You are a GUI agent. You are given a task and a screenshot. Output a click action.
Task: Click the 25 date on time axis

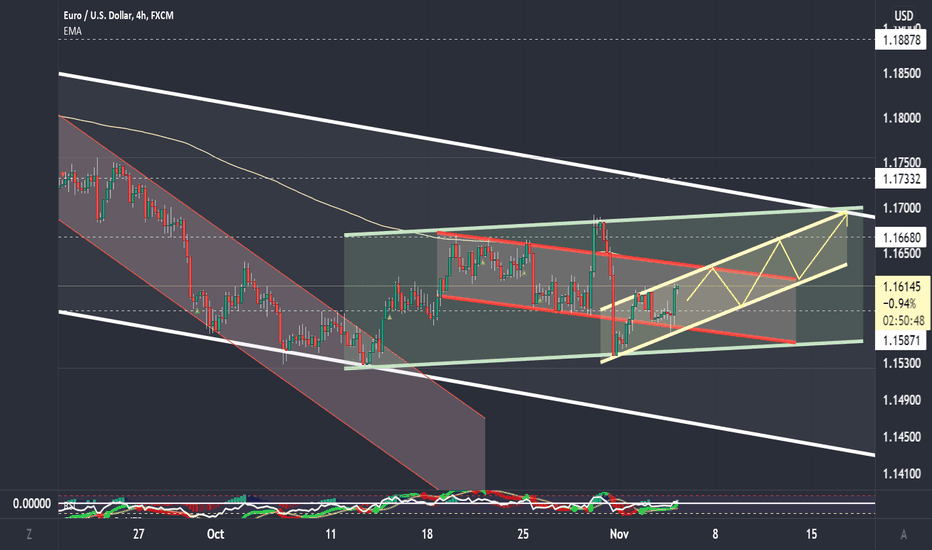(523, 534)
